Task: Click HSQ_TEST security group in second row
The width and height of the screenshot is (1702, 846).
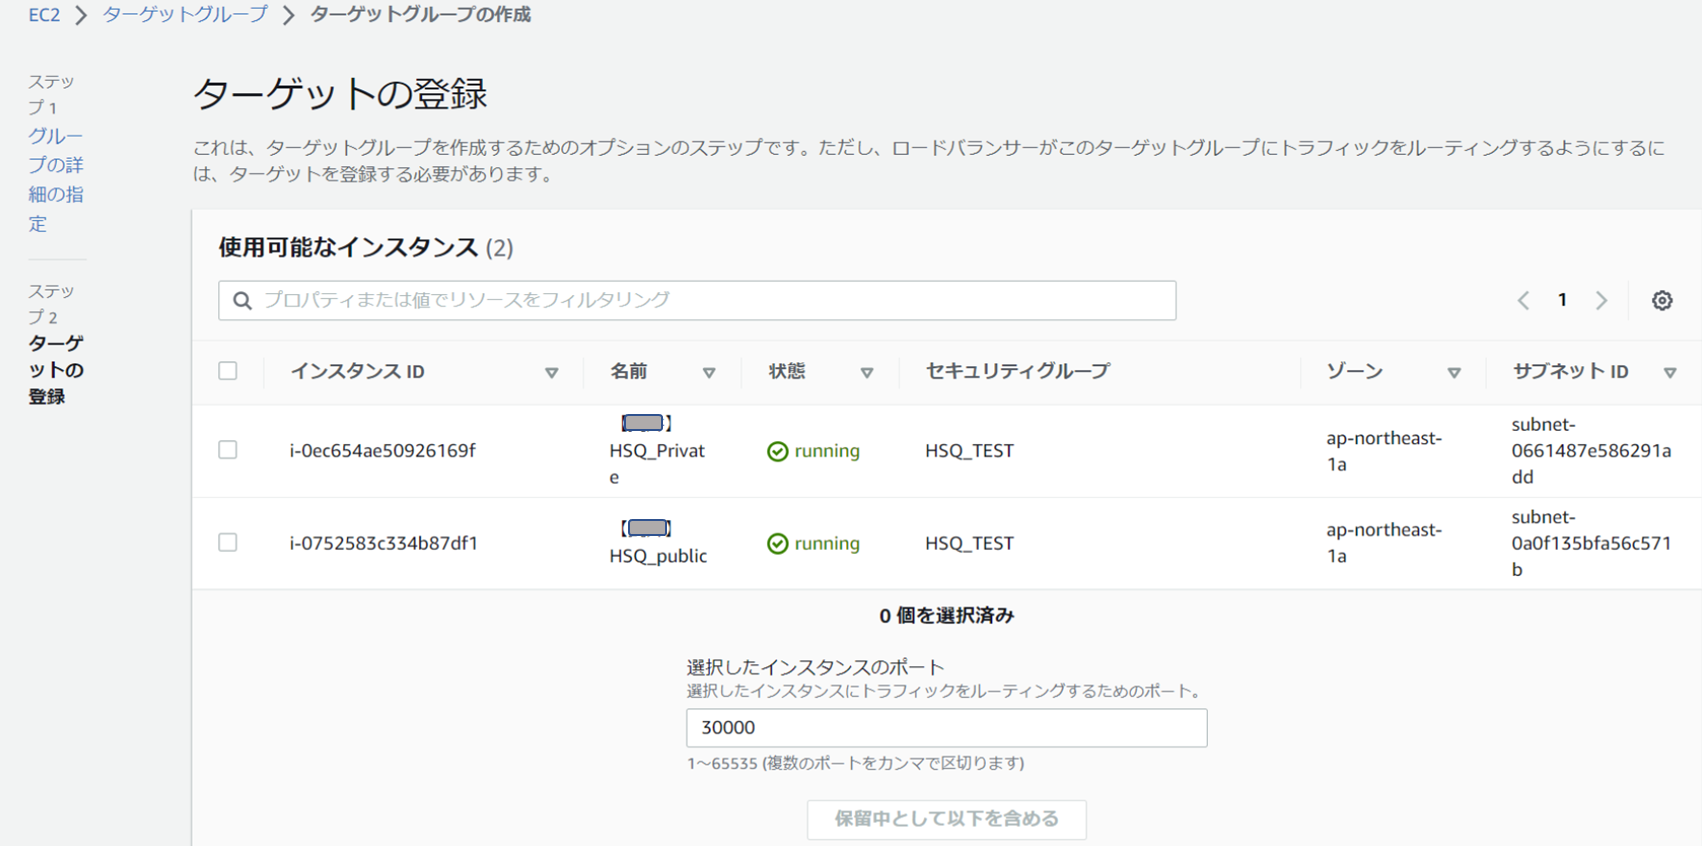Action: tap(969, 543)
